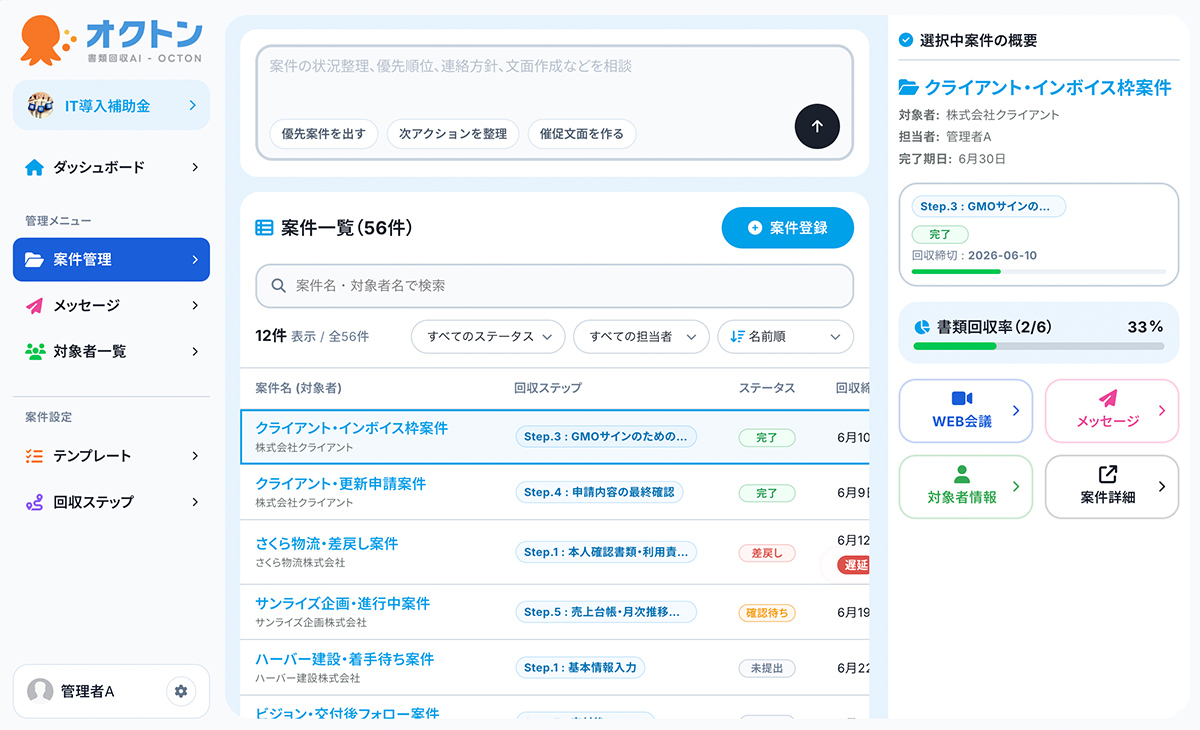Click the メッセージ paper plane sidebar icon
The width and height of the screenshot is (1200, 730).
pos(35,306)
